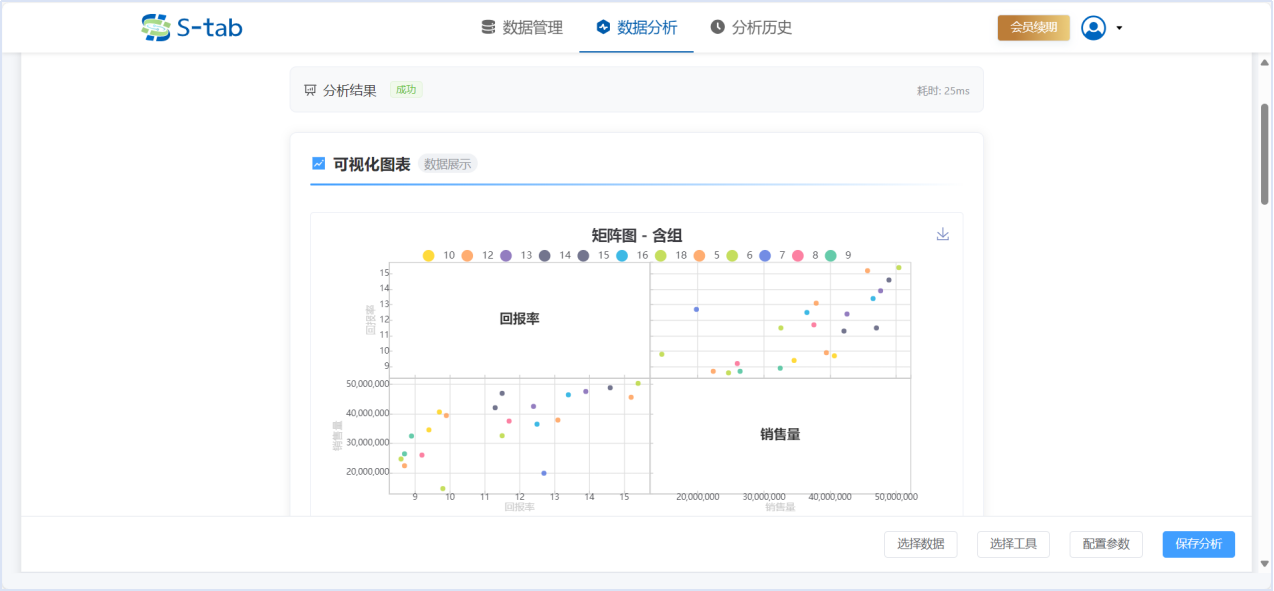Viewport: 1274px width, 591px height.
Task: Toggle legend series 10 visibility
Action: tap(438, 256)
